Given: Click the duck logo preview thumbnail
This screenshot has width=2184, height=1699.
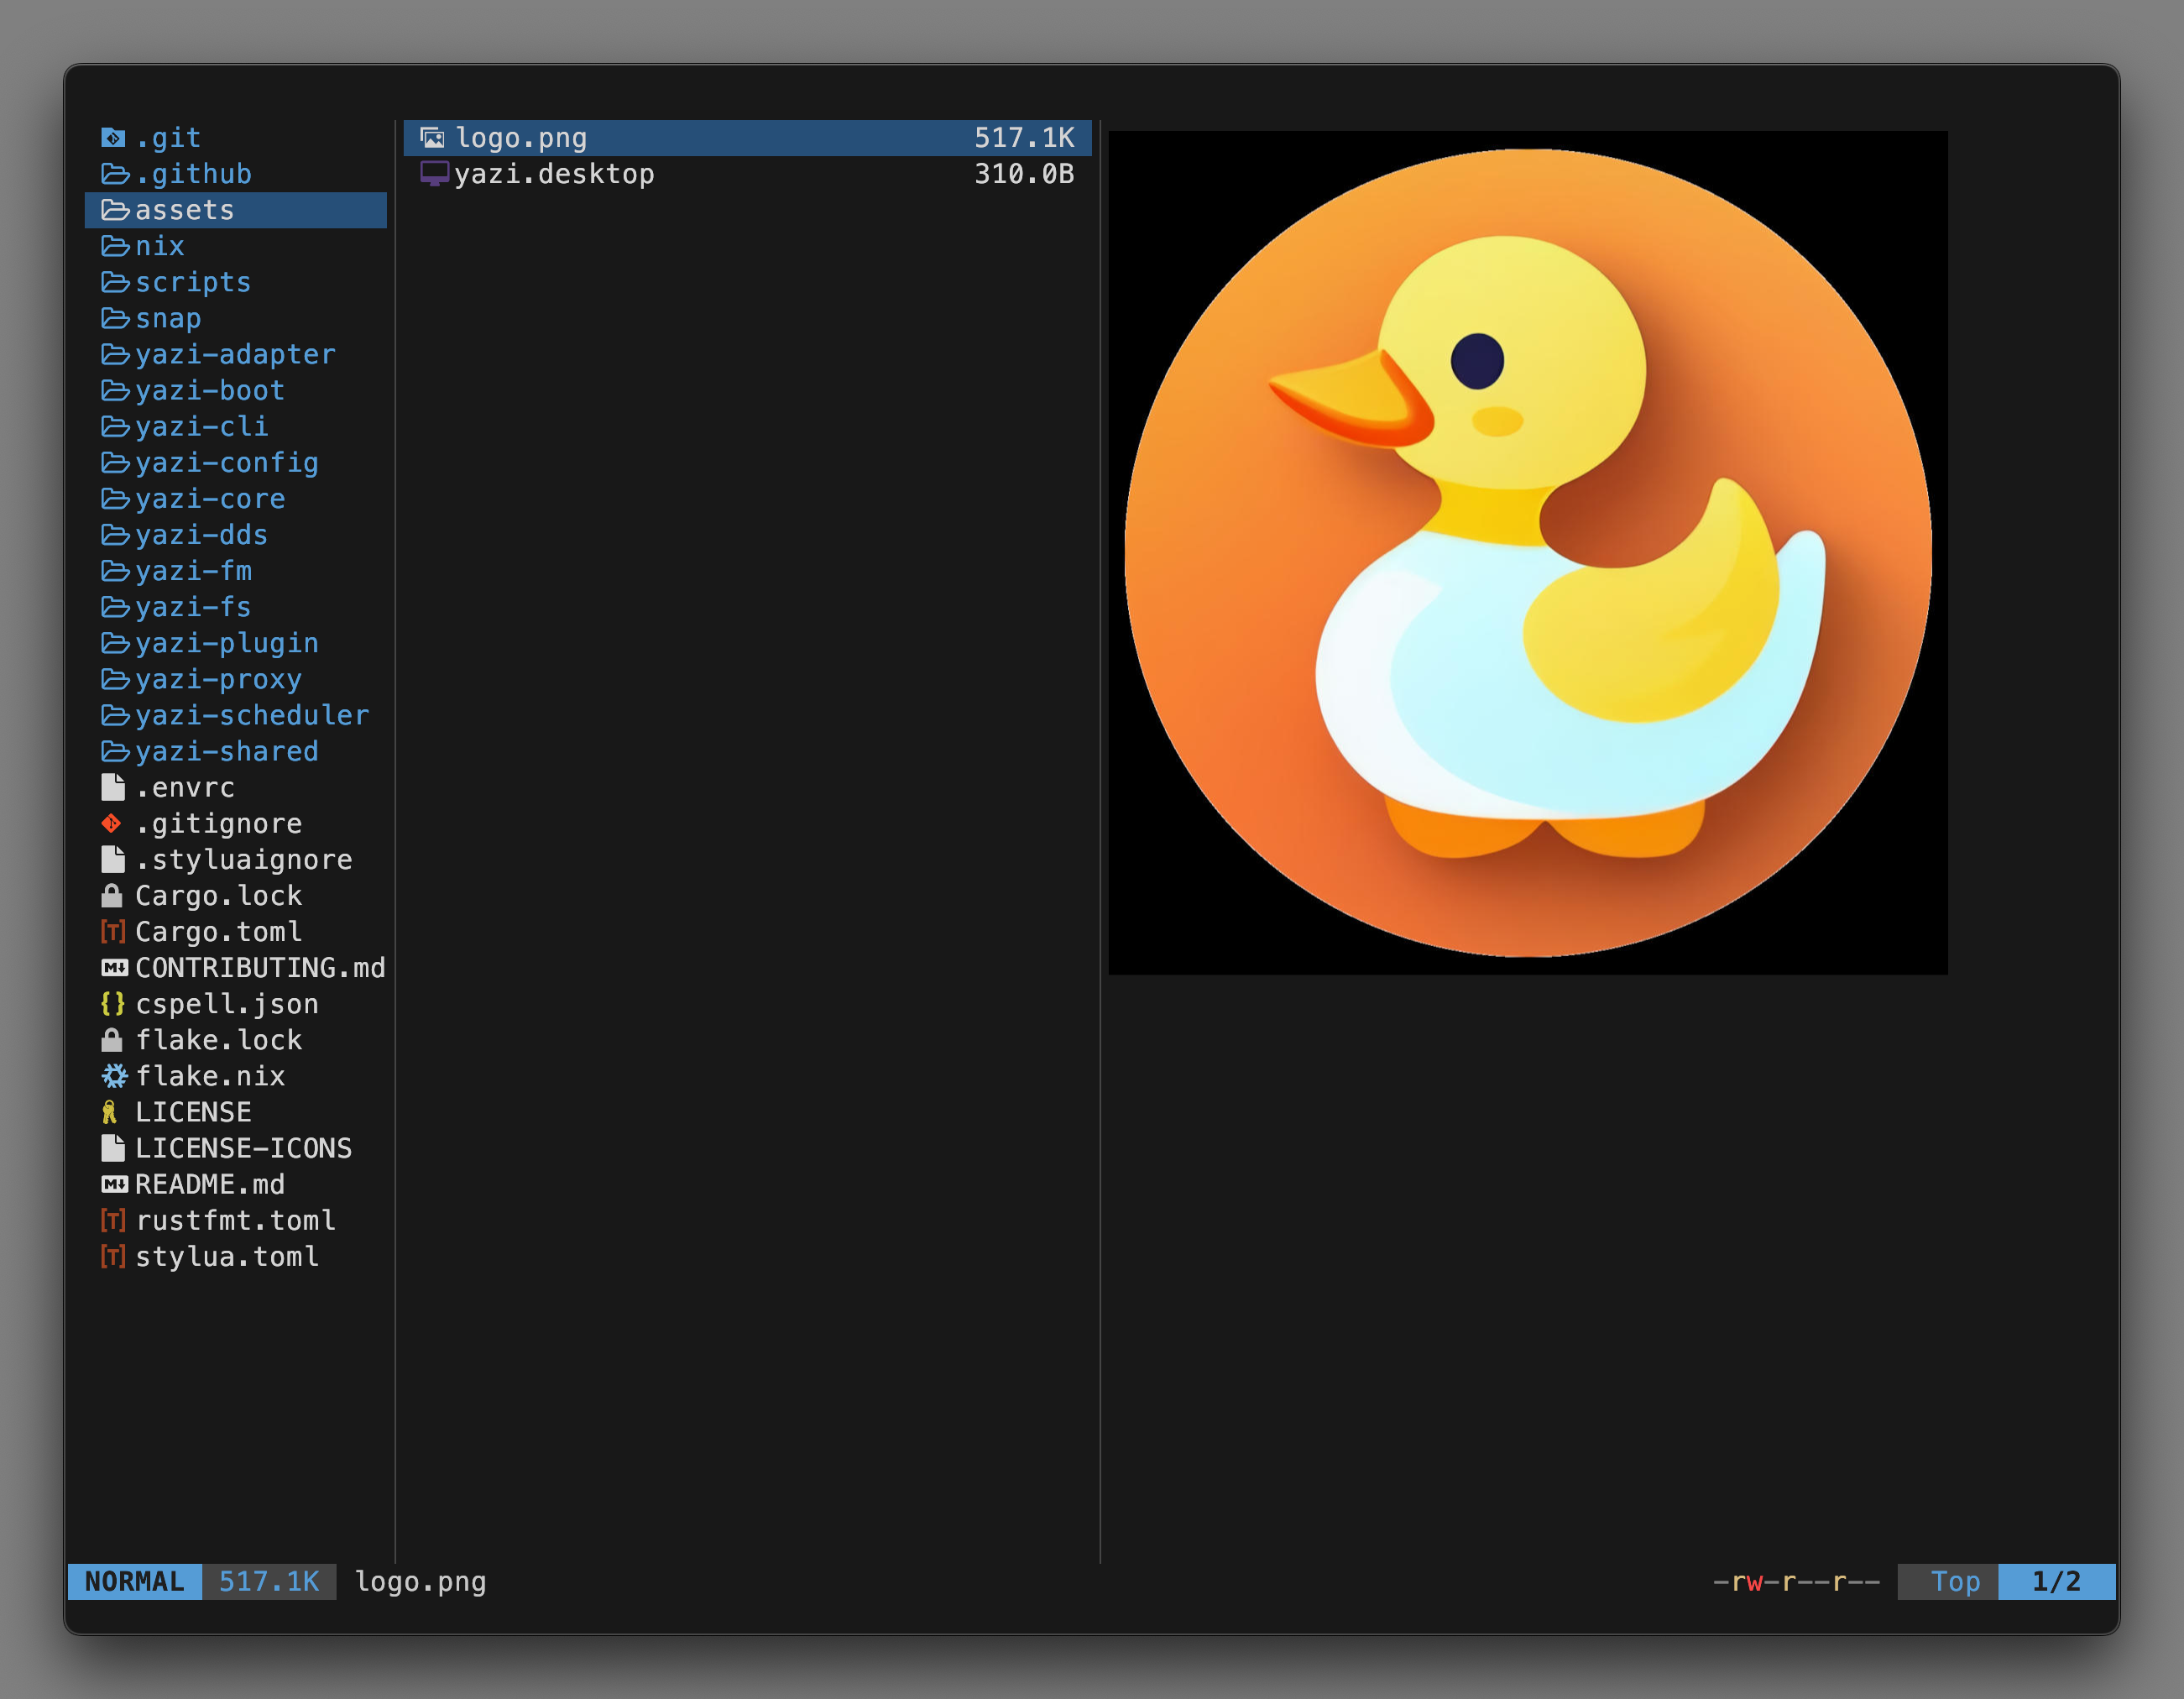Looking at the screenshot, I should coord(1528,549).
